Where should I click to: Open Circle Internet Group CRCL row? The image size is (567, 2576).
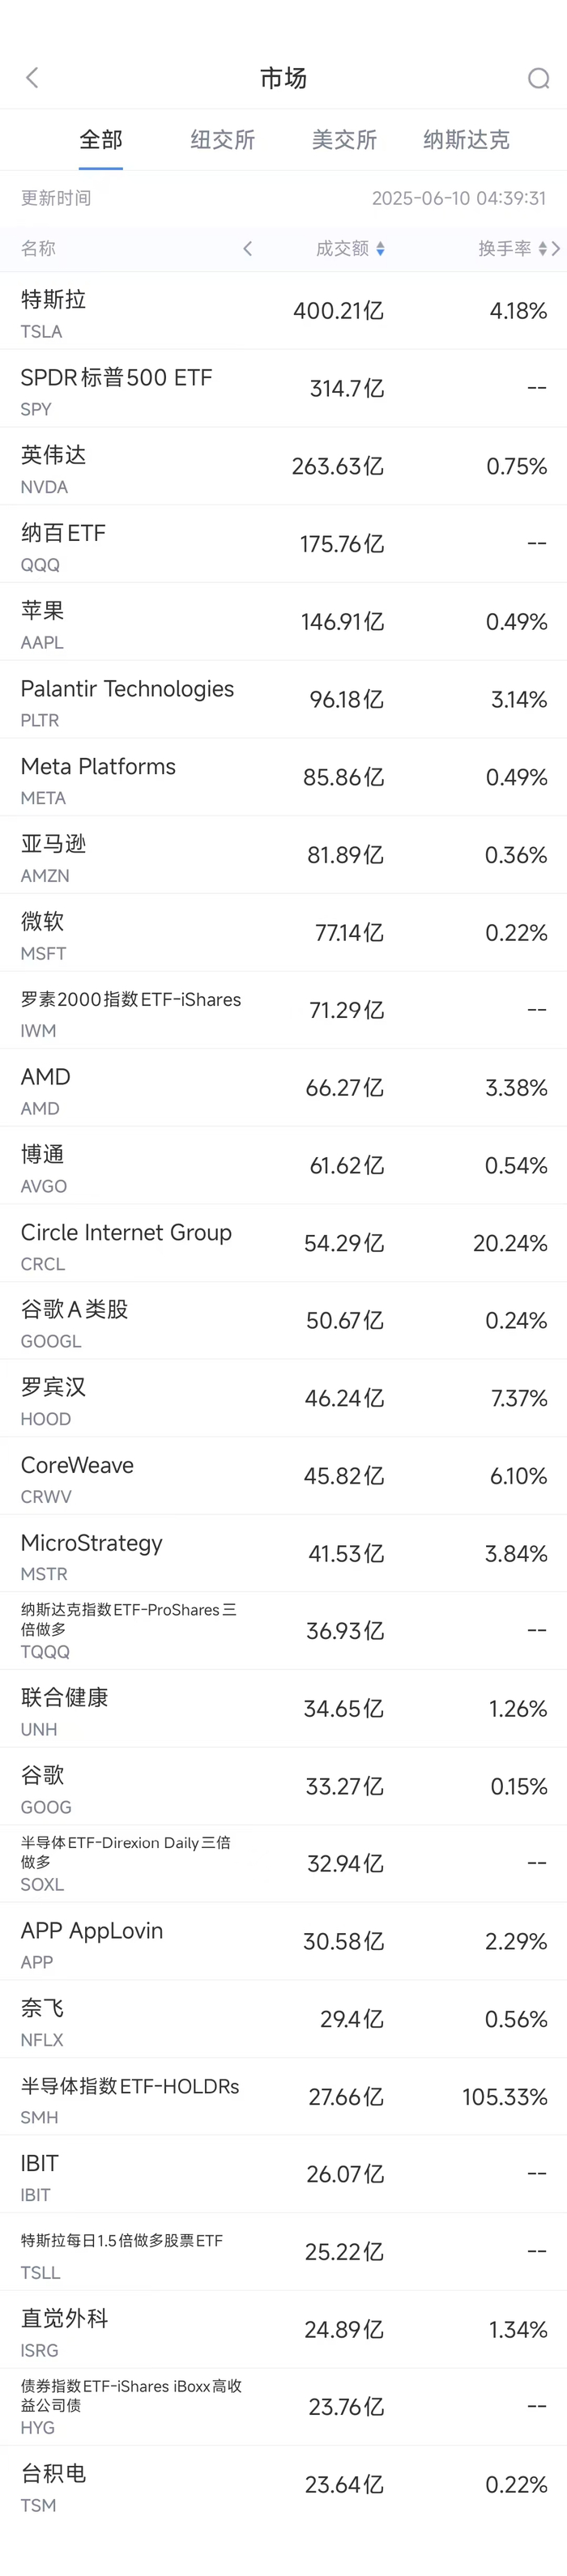(283, 1244)
